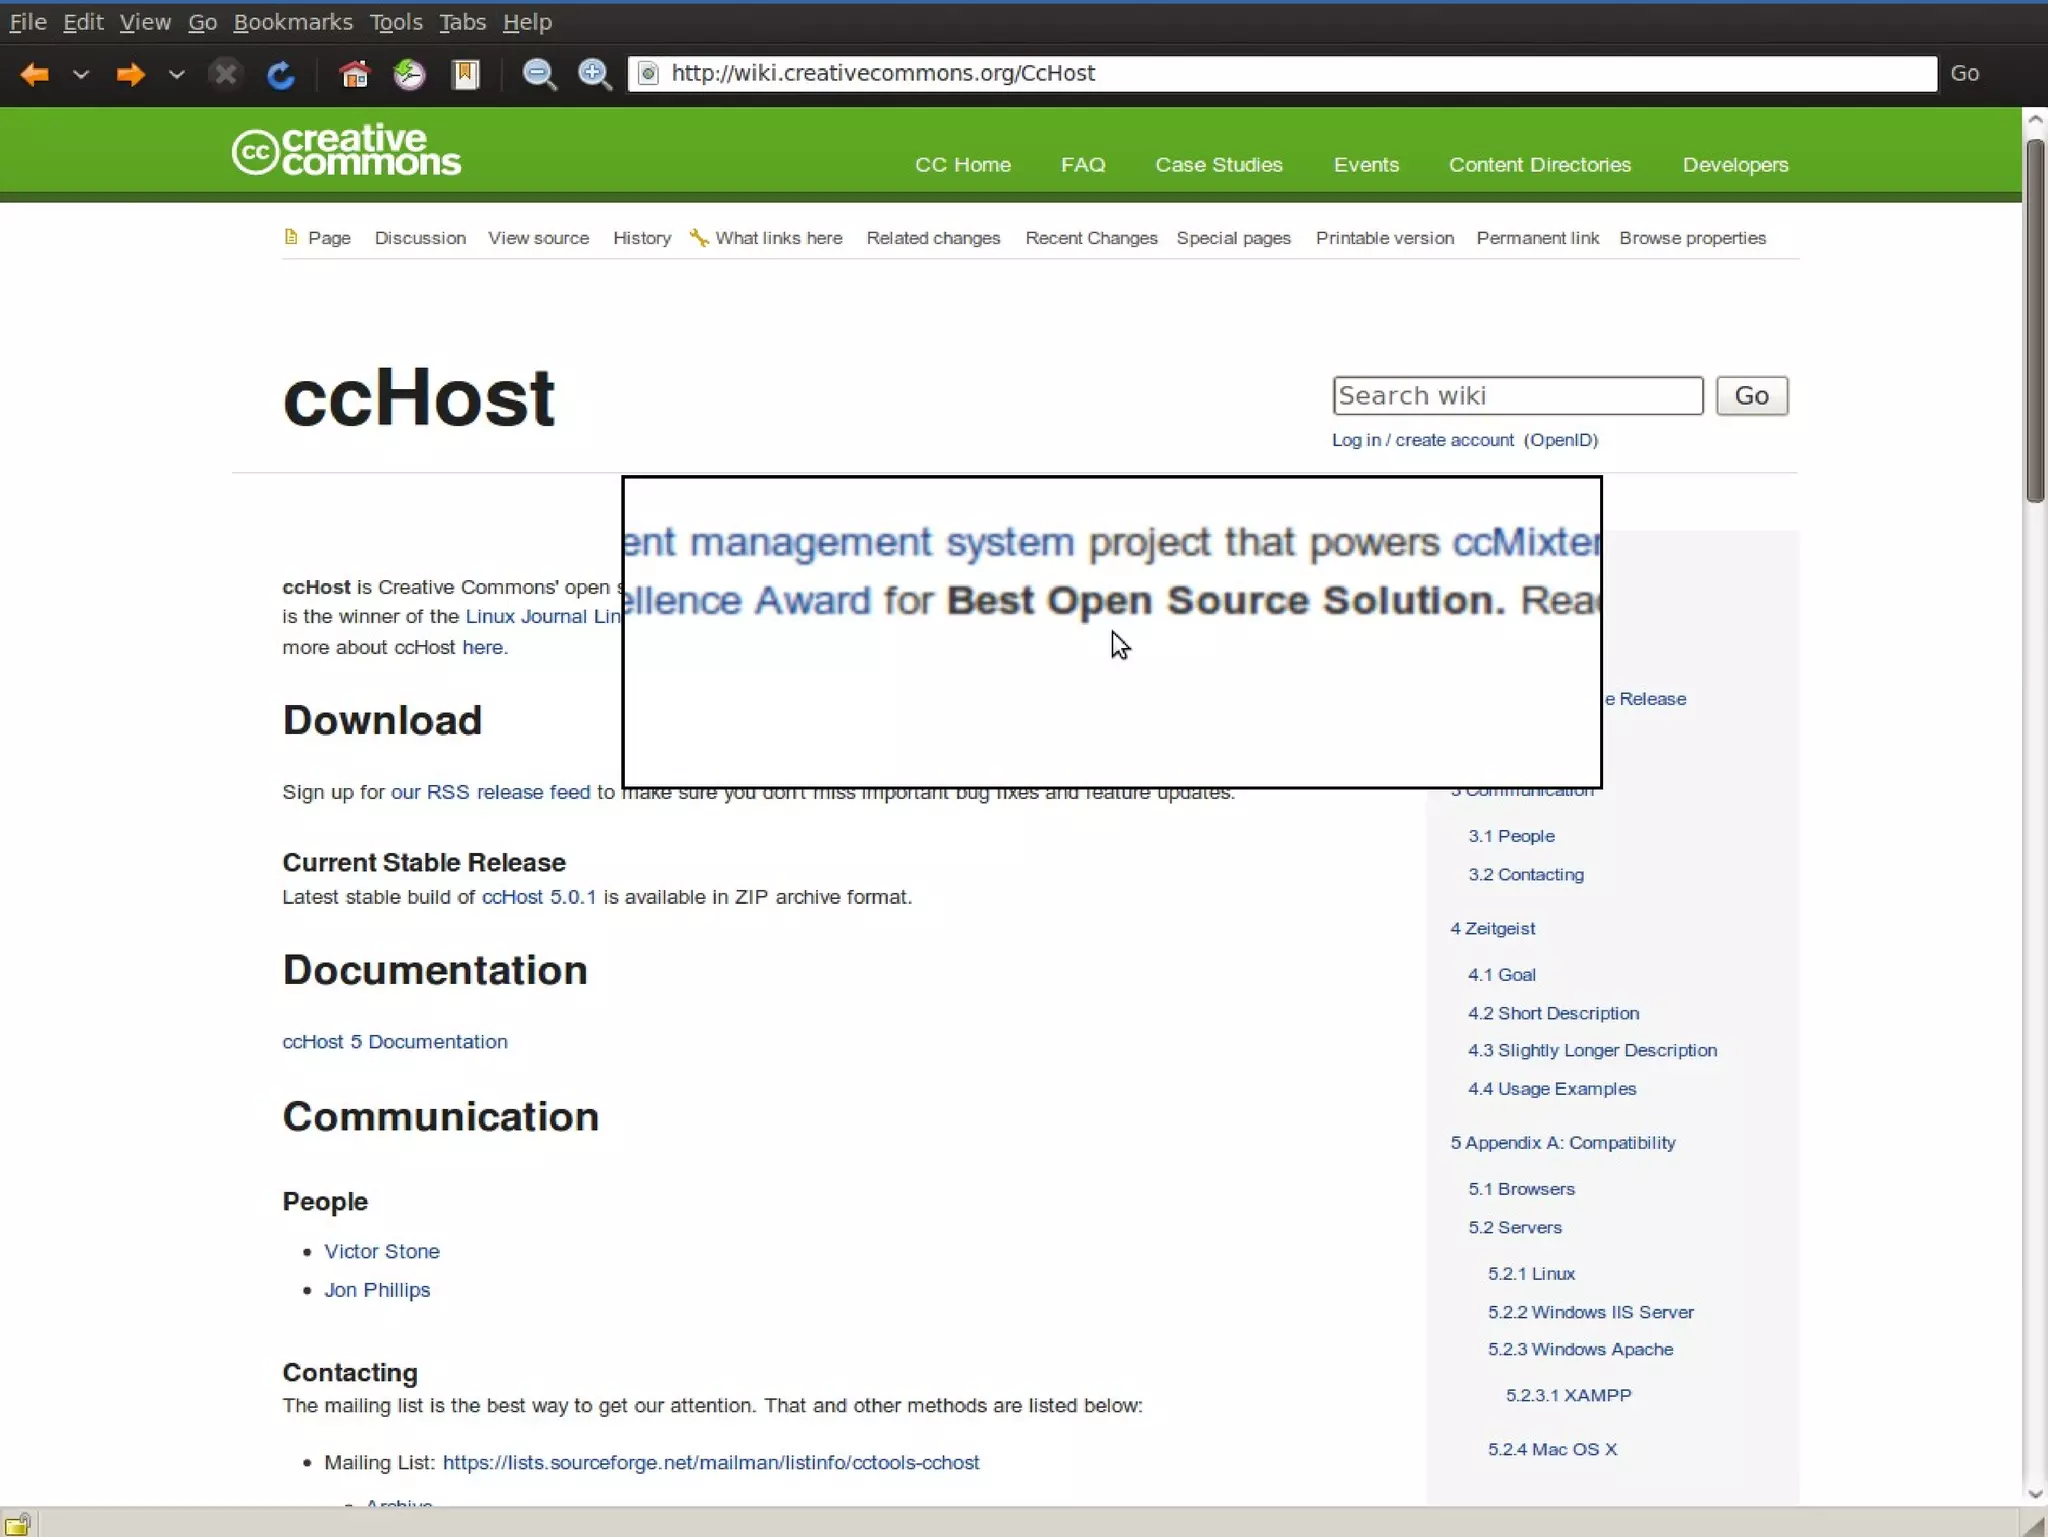Click zoom out magnifier icon
Image resolution: width=2048 pixels, height=1537 pixels.
(x=539, y=74)
